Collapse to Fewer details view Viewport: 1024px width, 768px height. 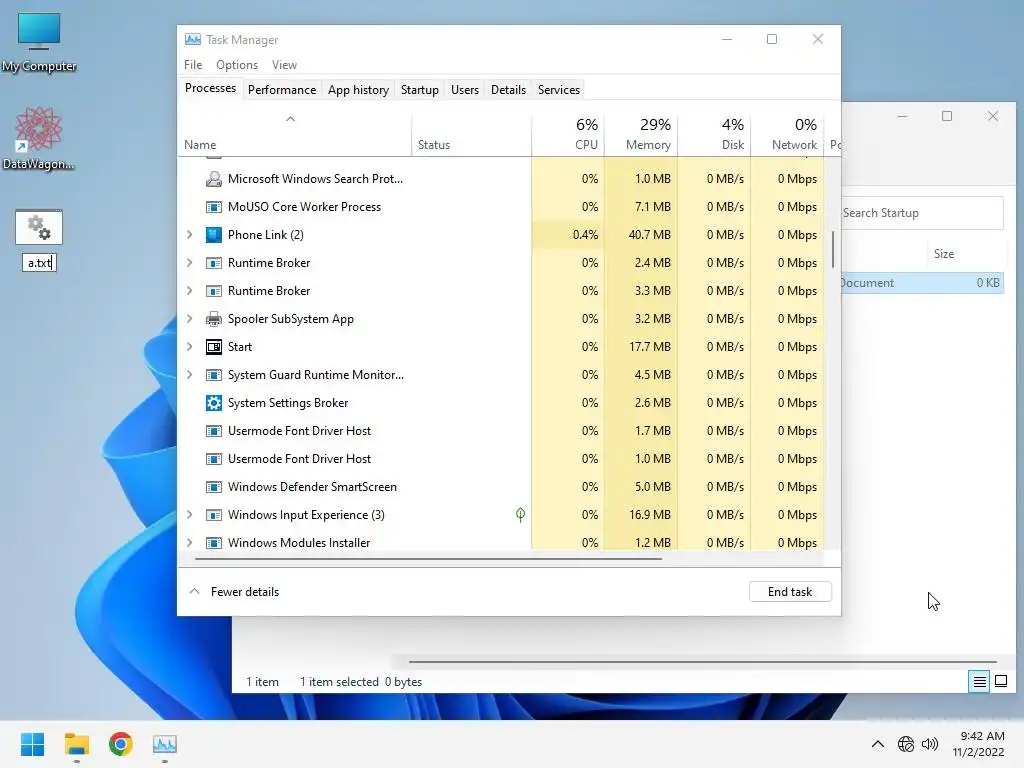point(234,592)
